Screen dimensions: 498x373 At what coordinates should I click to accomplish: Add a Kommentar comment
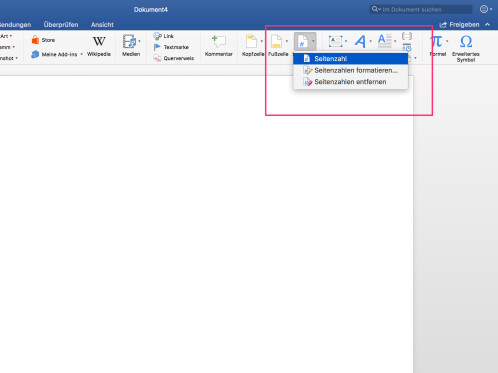coord(219,46)
